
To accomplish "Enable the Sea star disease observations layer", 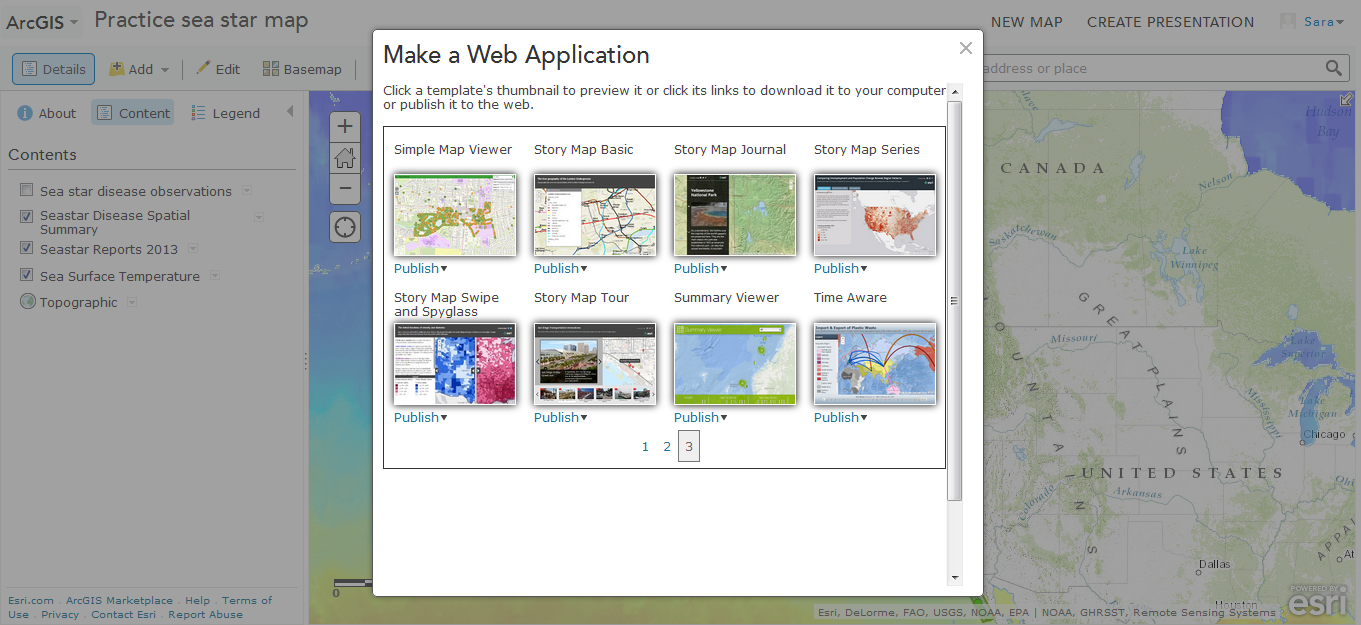I will click(x=26, y=189).
